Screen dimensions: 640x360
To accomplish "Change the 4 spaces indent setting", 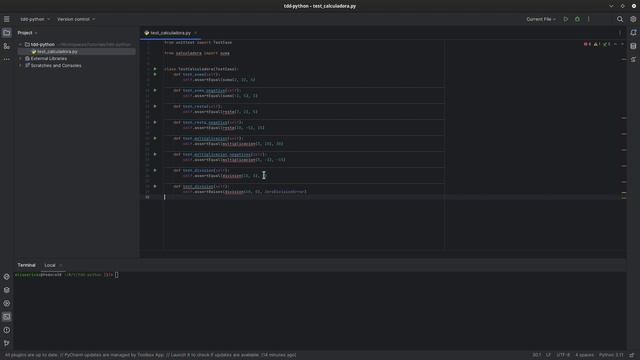I will [x=584, y=355].
